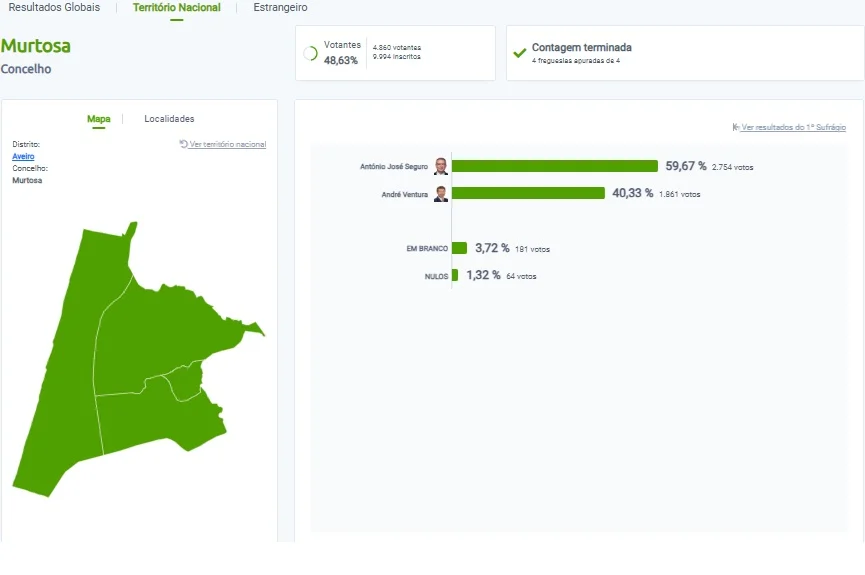The height and width of the screenshot is (575, 865).
Task: Open the Resultados Globais tab
Action: point(54,7)
